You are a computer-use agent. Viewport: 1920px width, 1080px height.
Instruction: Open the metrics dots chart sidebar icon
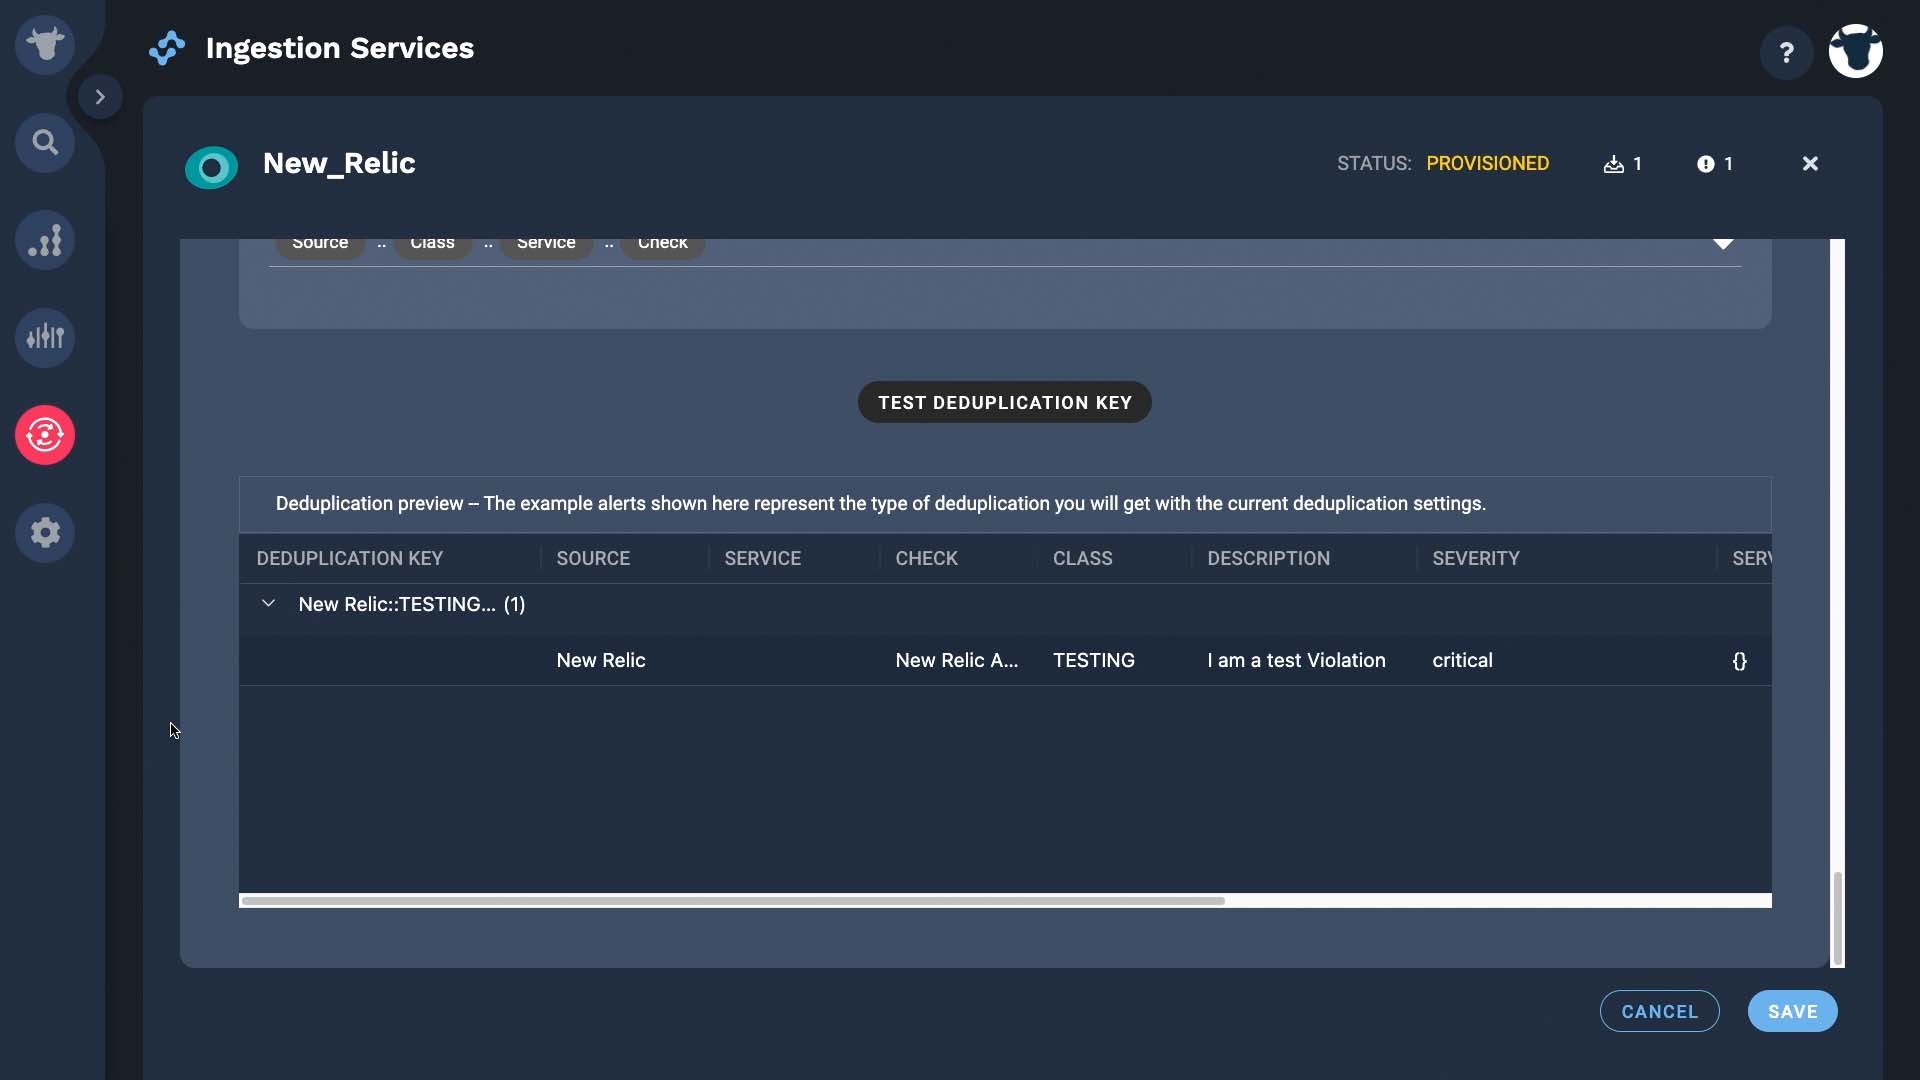point(45,240)
